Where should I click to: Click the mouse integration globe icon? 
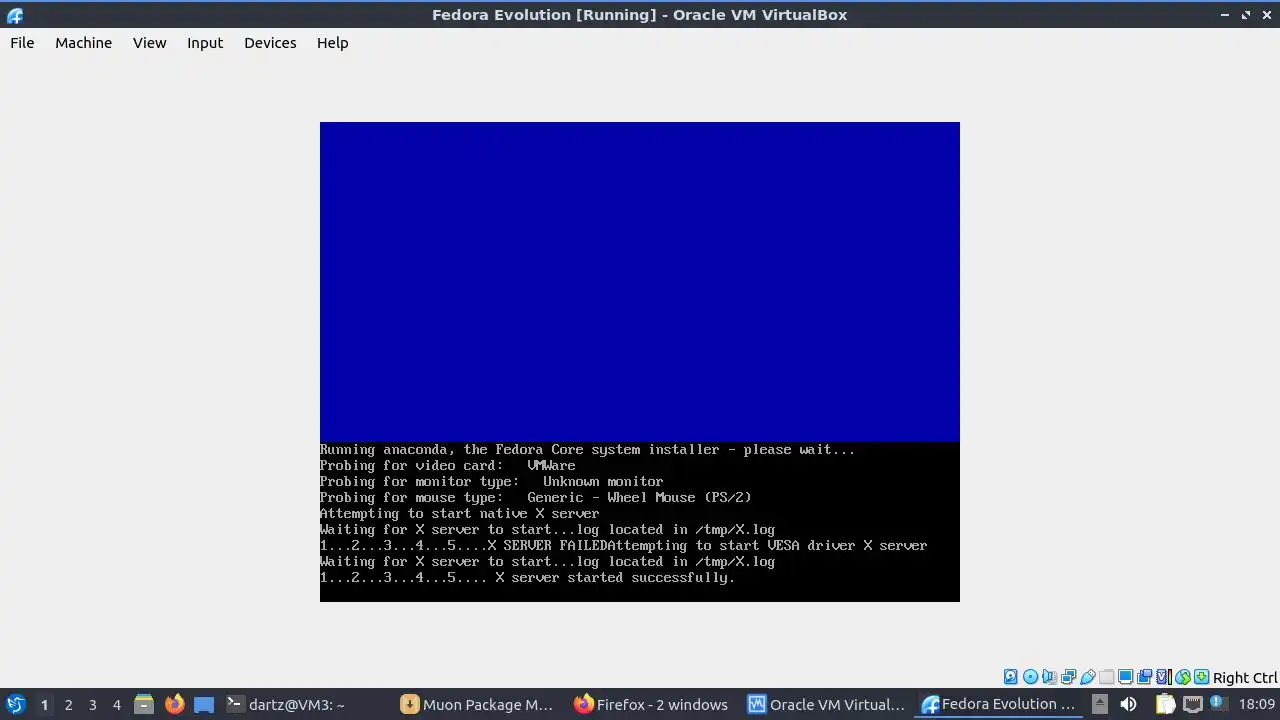[x=1182, y=677]
